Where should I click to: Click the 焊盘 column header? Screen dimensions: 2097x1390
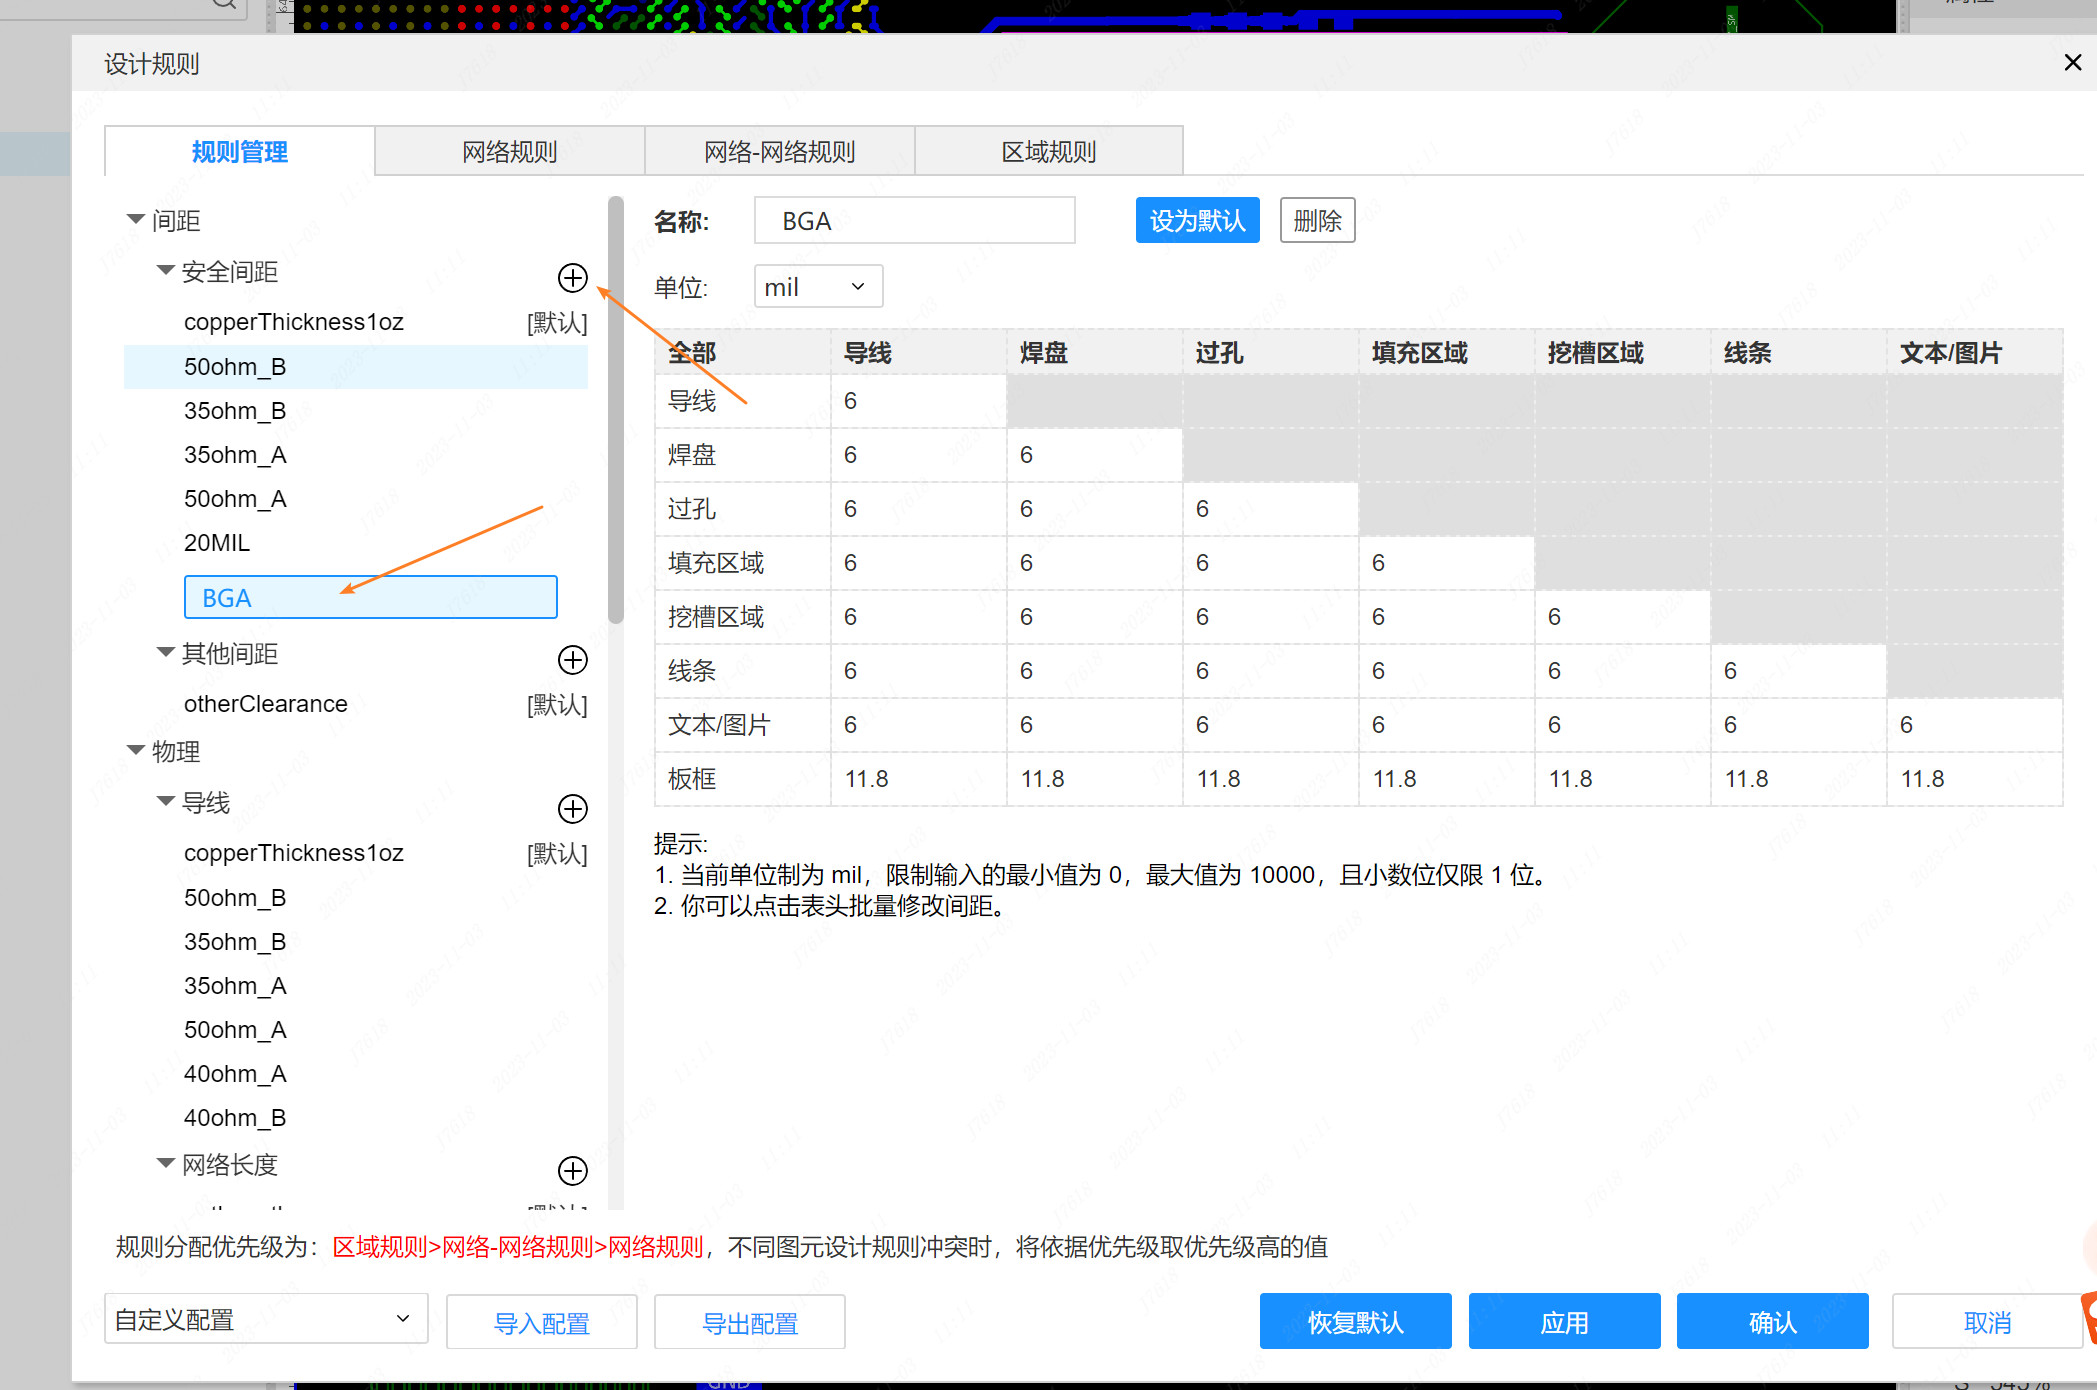click(1094, 352)
